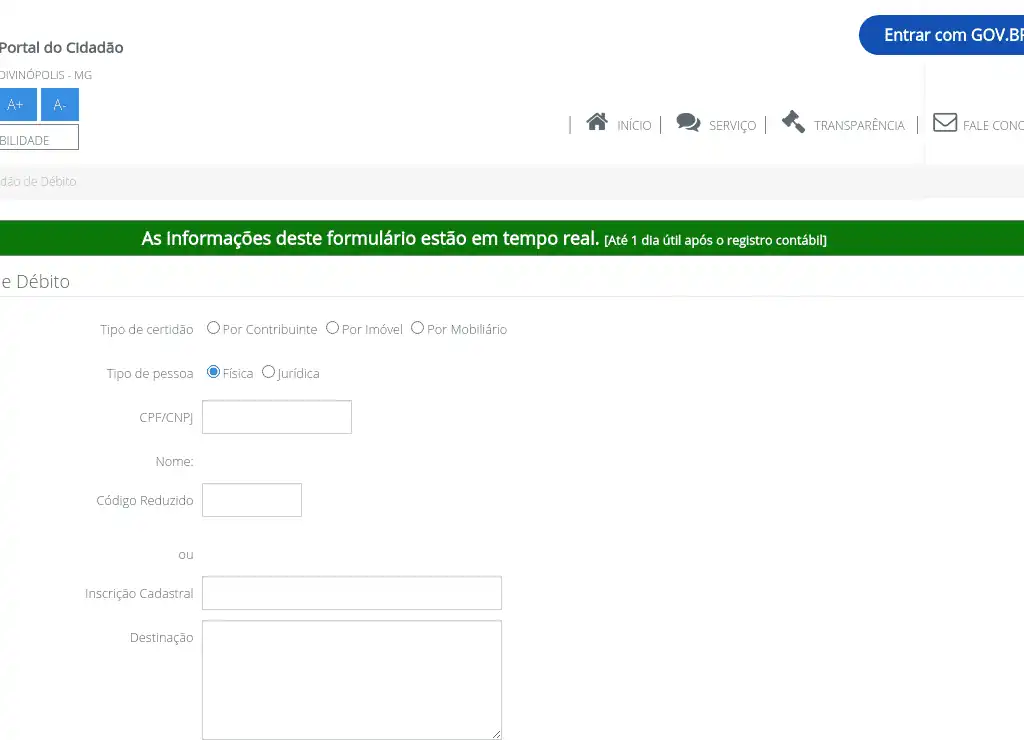Image resolution: width=1024 pixels, height=740 pixels.
Task: Click inside the Destinação text area
Action: click(352, 680)
